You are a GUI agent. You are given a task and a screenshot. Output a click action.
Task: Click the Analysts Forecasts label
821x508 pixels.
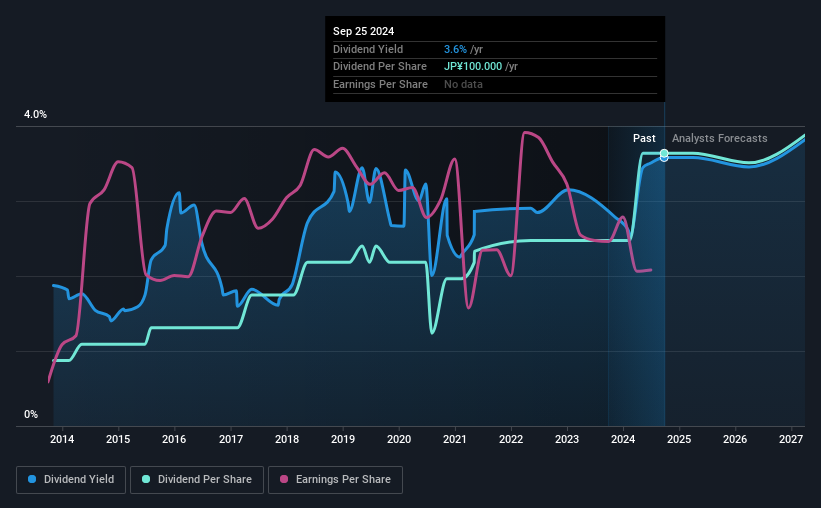719,138
